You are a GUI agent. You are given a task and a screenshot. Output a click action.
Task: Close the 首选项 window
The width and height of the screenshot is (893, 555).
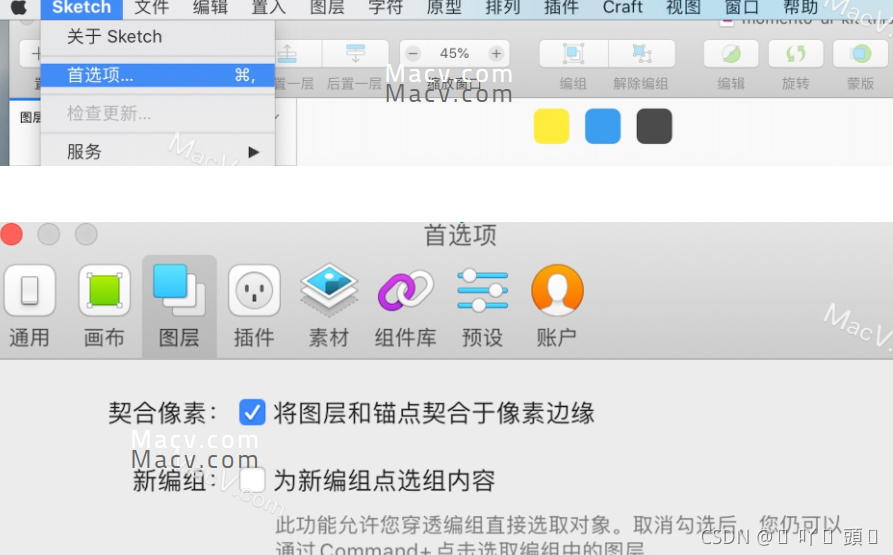coord(11,235)
